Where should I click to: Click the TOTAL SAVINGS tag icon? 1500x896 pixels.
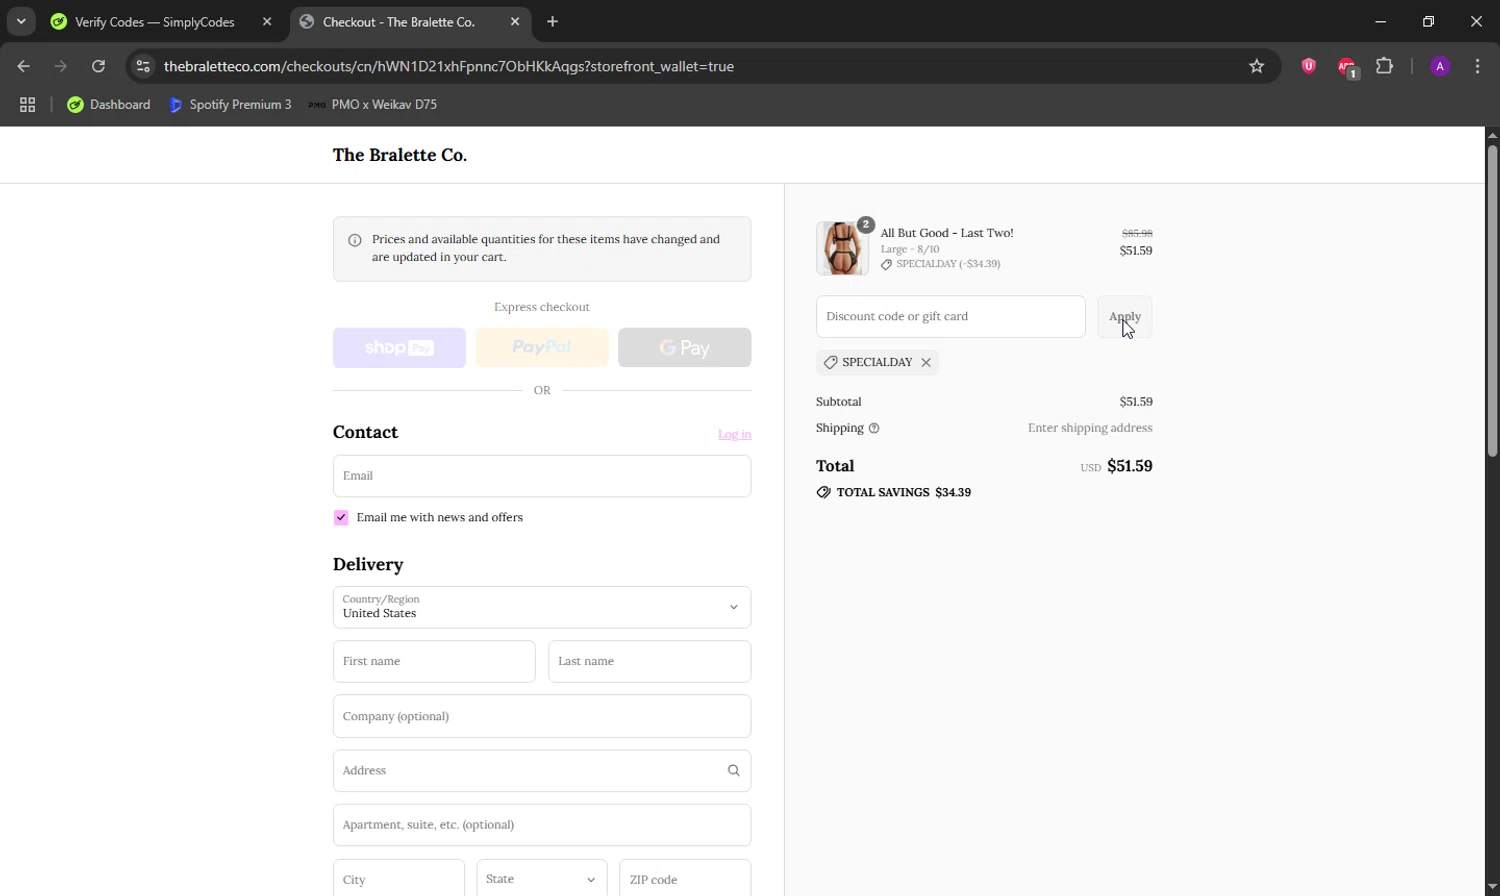[x=823, y=492]
